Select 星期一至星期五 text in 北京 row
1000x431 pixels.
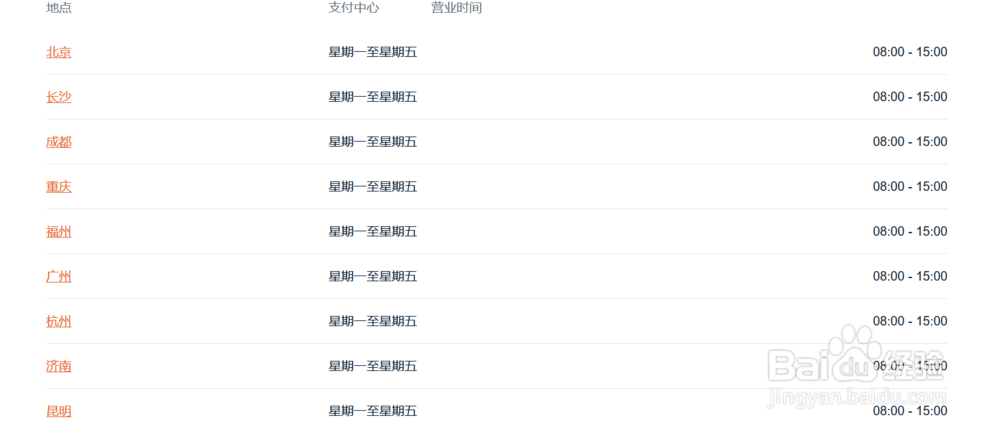click(x=372, y=52)
